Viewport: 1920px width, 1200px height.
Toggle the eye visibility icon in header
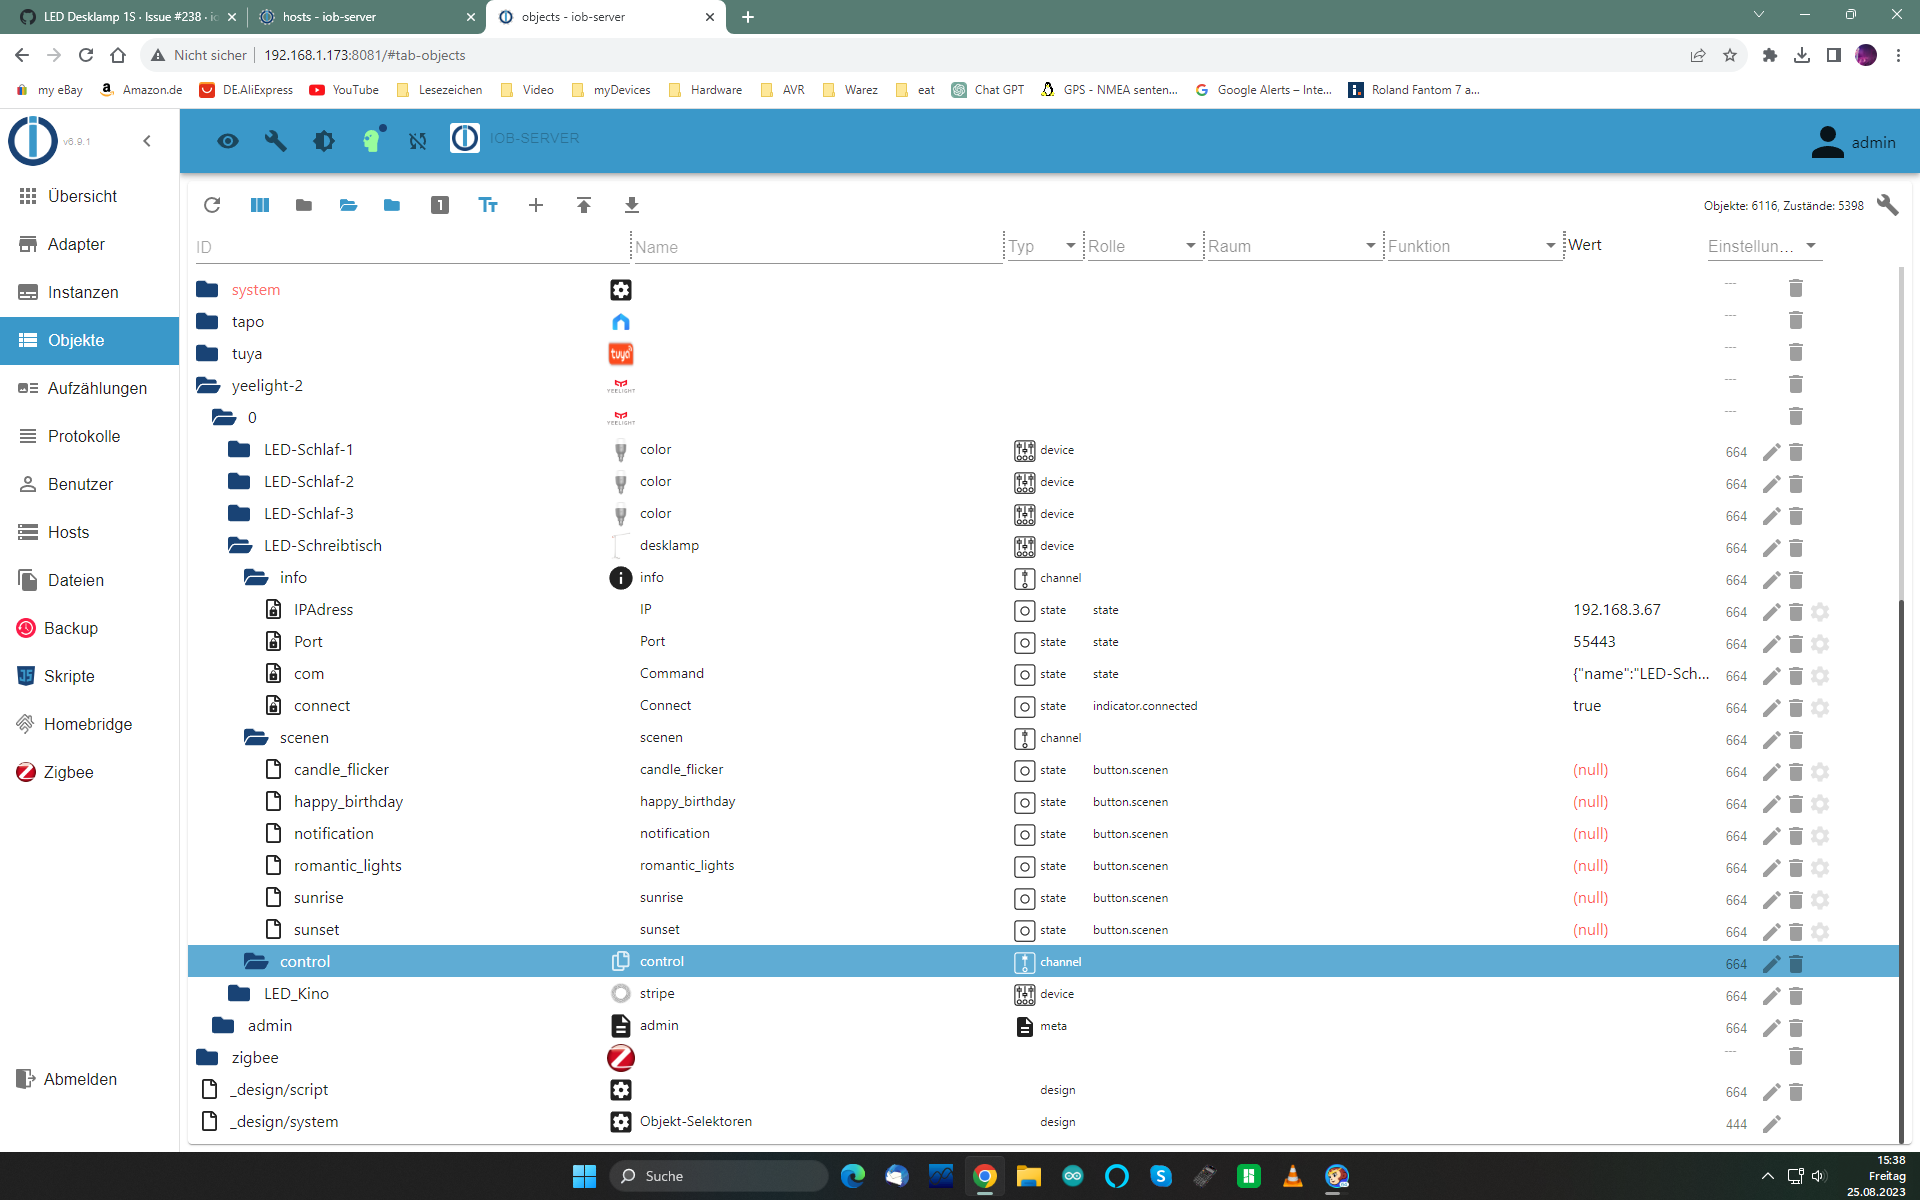(x=228, y=141)
